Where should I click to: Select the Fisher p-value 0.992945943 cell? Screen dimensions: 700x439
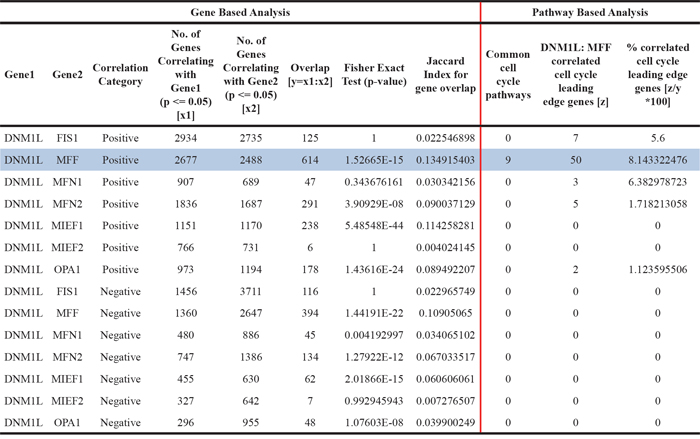(371, 400)
